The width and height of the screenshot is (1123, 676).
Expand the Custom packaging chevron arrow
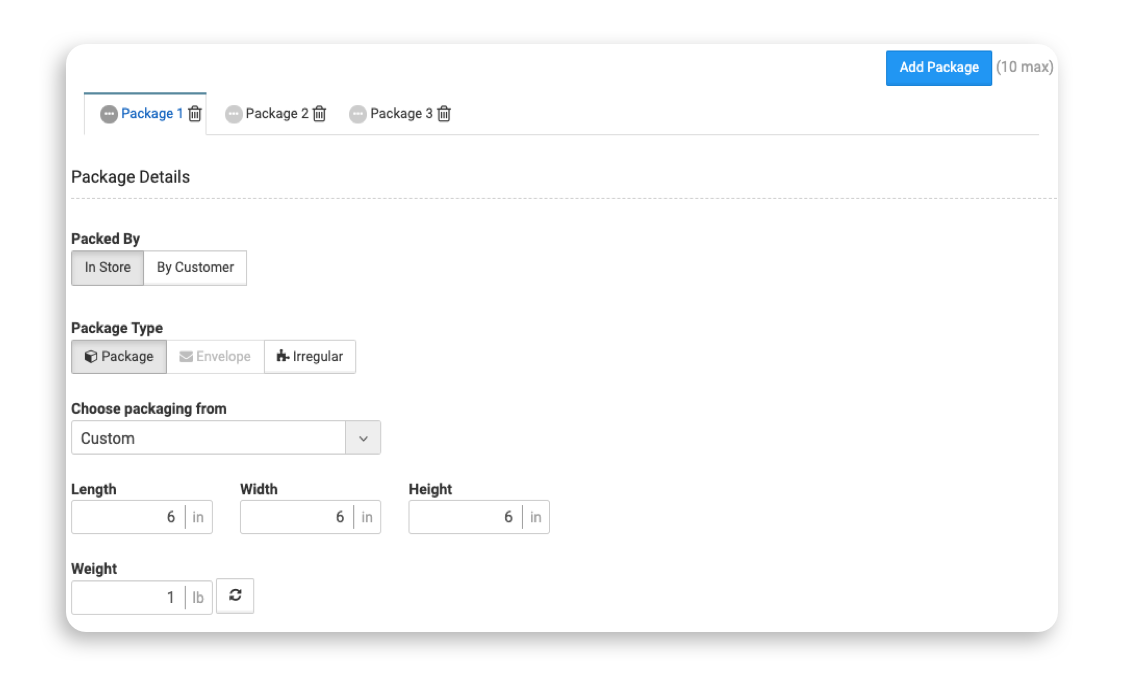pos(363,438)
